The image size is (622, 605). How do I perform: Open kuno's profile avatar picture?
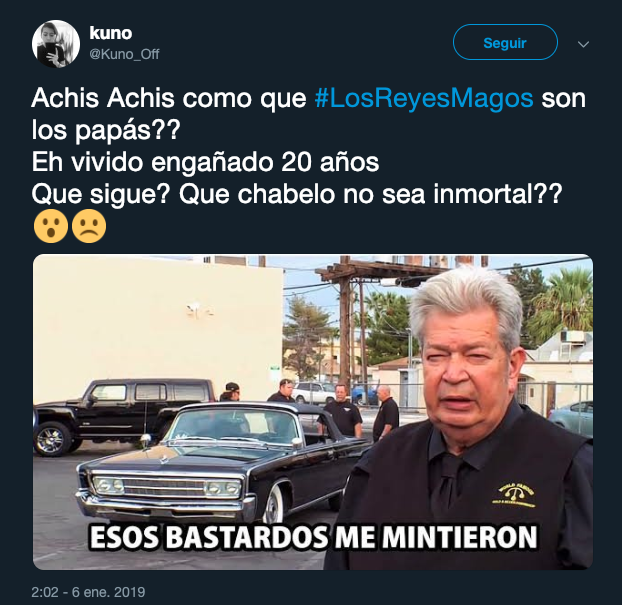pos(56,44)
